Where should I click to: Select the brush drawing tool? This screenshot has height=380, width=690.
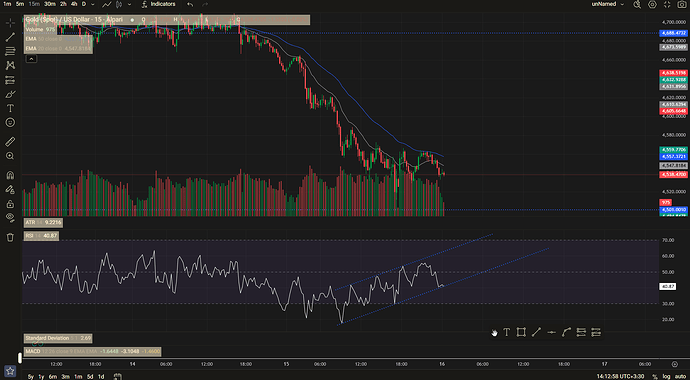coord(10,94)
